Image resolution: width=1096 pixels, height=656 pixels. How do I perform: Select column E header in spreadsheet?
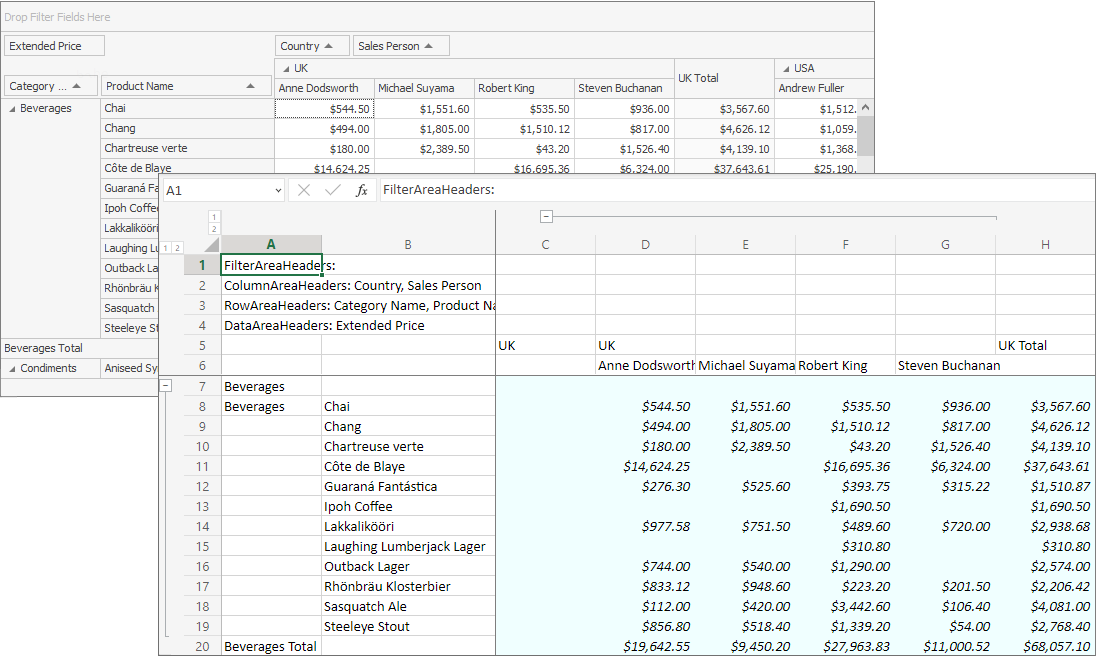pyautogui.click(x=745, y=245)
